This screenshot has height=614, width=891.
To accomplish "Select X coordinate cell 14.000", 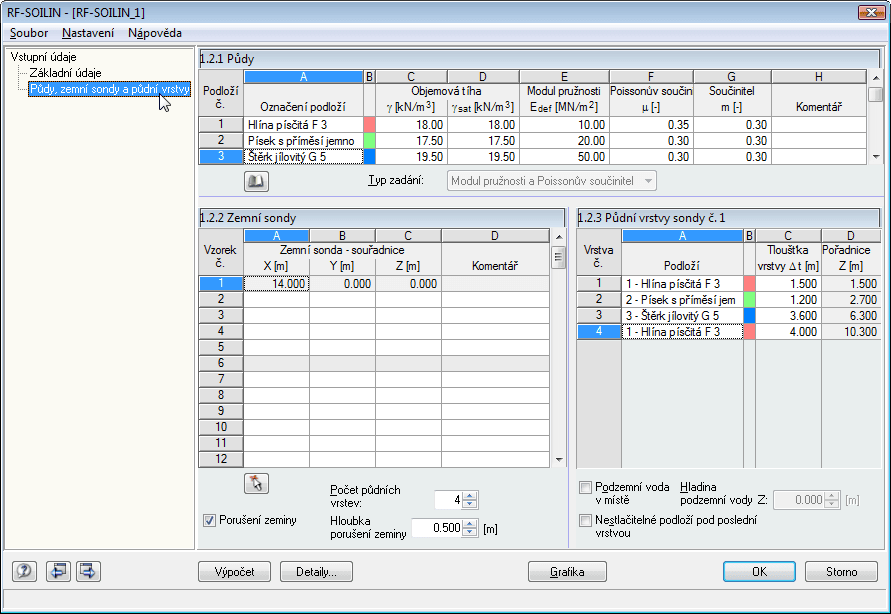I will (x=277, y=283).
